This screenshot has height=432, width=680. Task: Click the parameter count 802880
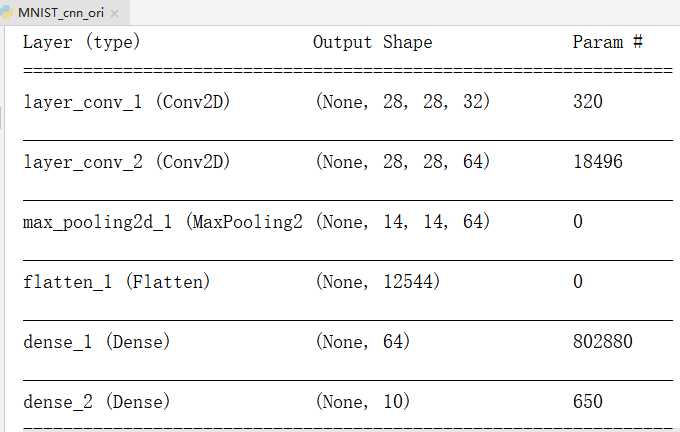[603, 342]
